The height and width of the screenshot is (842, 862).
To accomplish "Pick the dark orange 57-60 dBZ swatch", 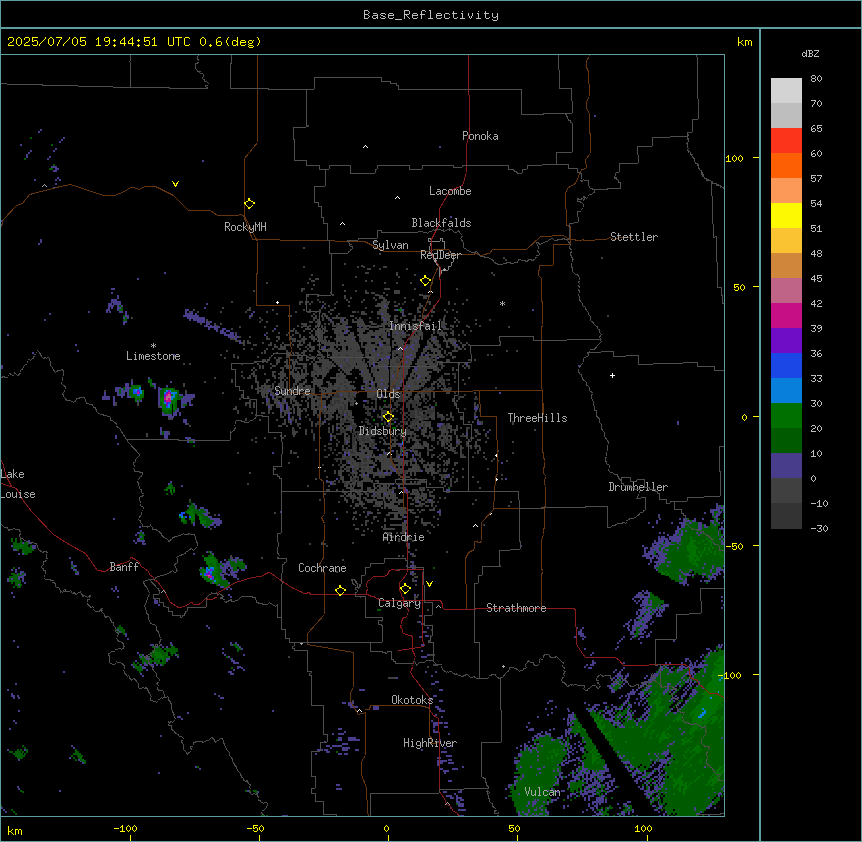I will pos(786,165).
